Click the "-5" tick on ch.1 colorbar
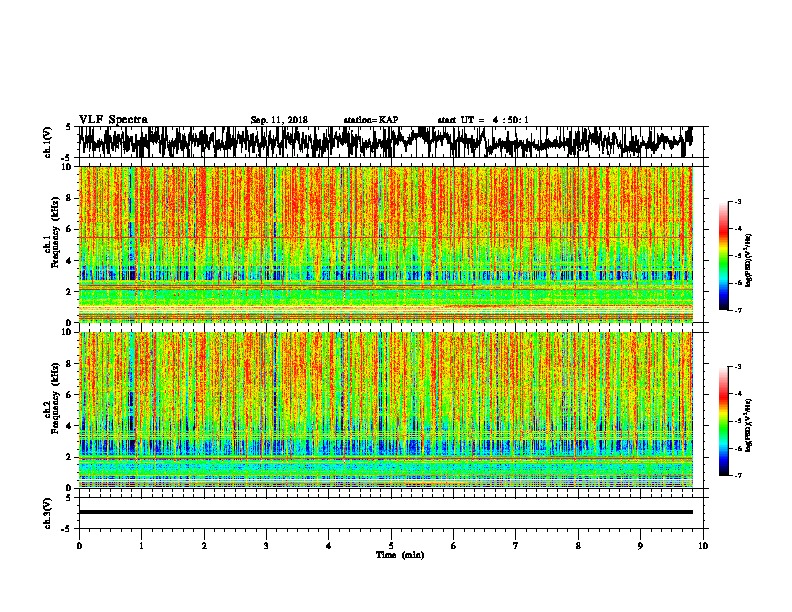 coord(738,256)
